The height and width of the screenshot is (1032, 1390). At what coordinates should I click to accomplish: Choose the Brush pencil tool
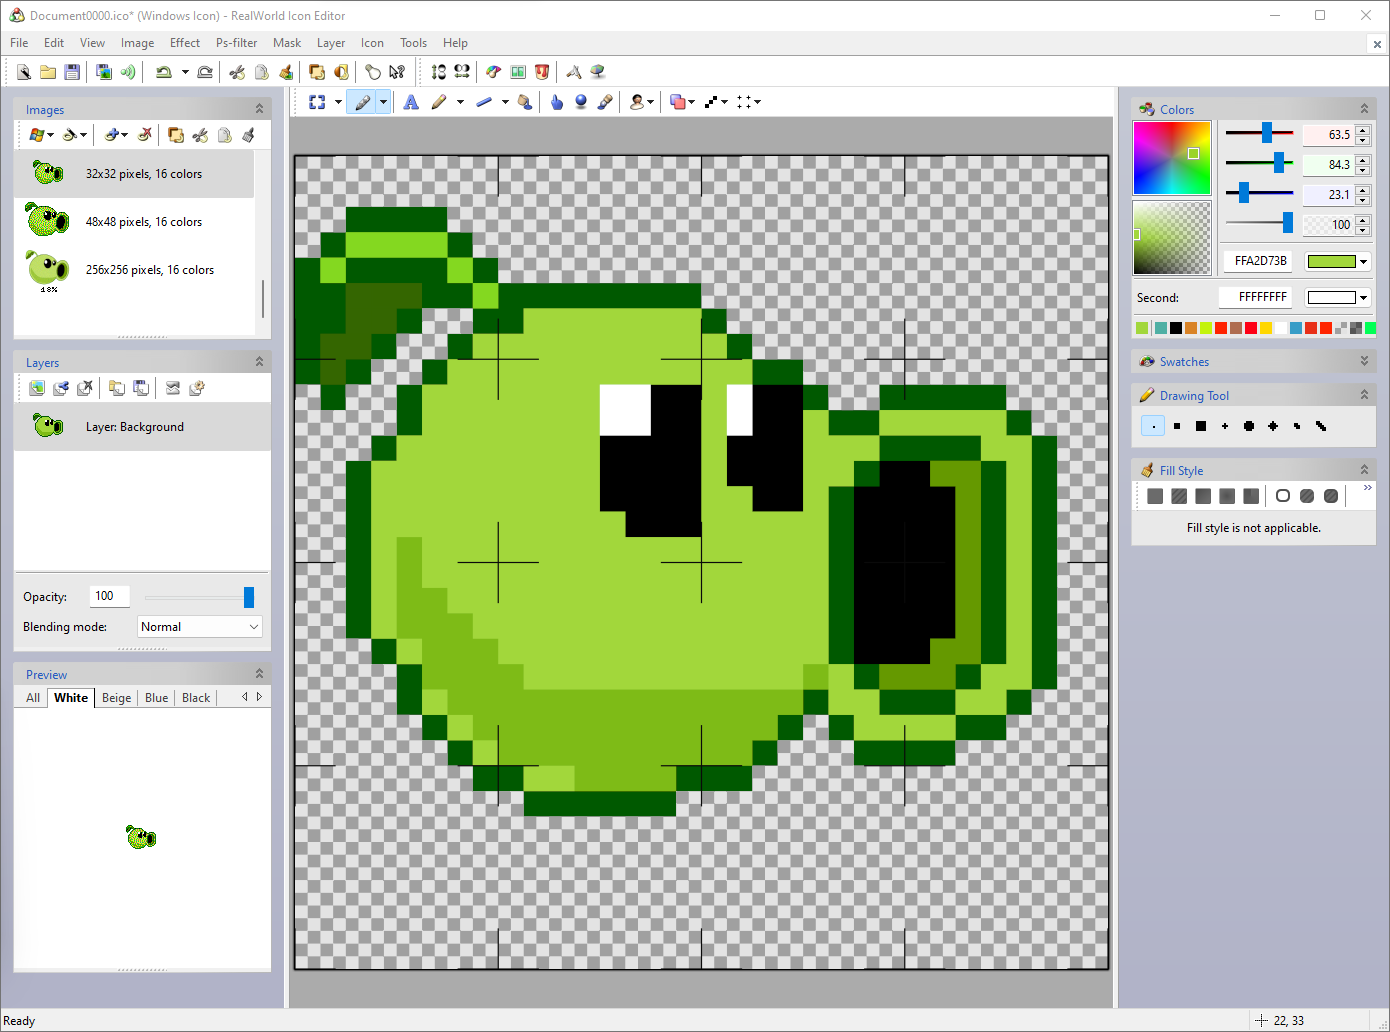point(438,102)
